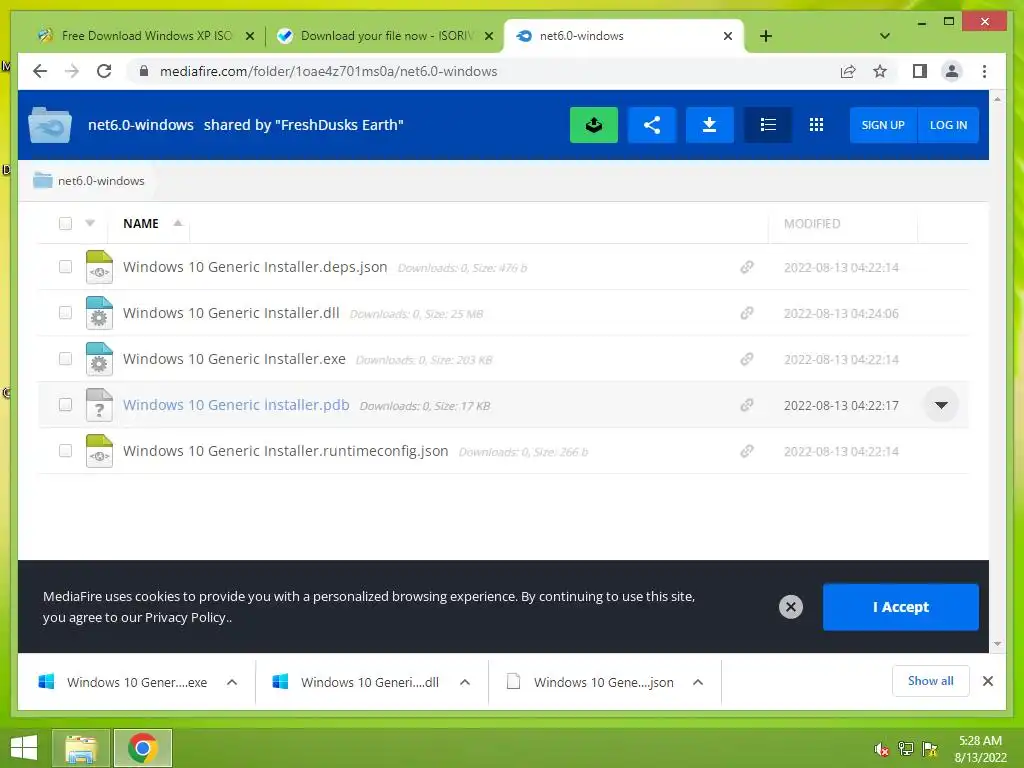1024x768 pixels.
Task: Click the Installer.pdb unknown file icon
Action: [x=99, y=405]
